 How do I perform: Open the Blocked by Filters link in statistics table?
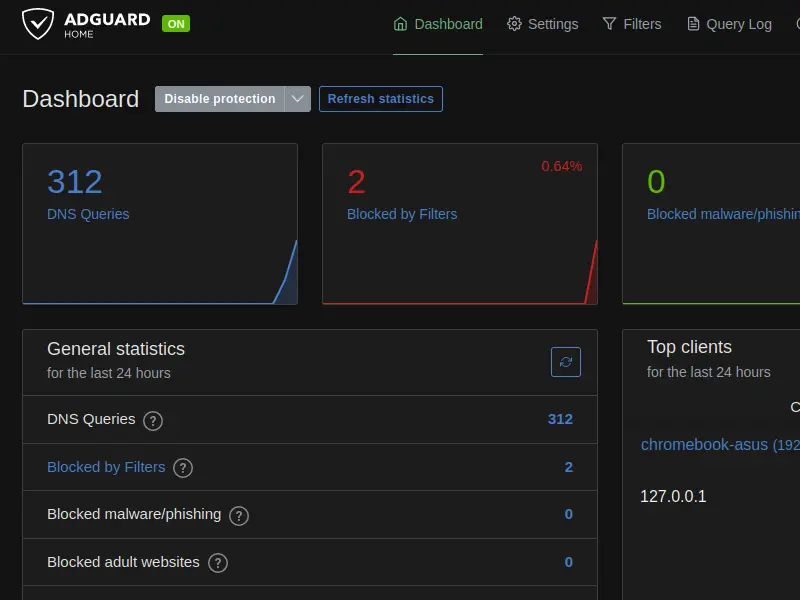[106, 467]
